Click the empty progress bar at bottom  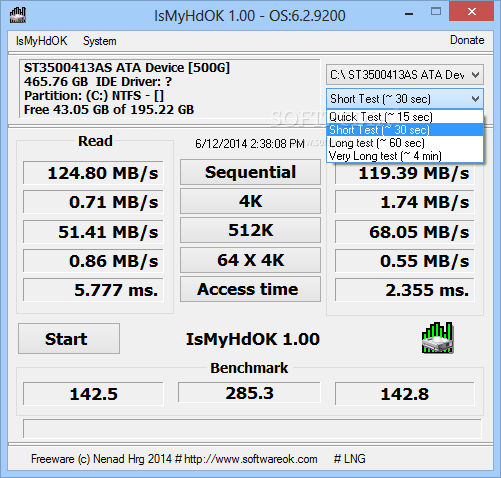point(252,428)
